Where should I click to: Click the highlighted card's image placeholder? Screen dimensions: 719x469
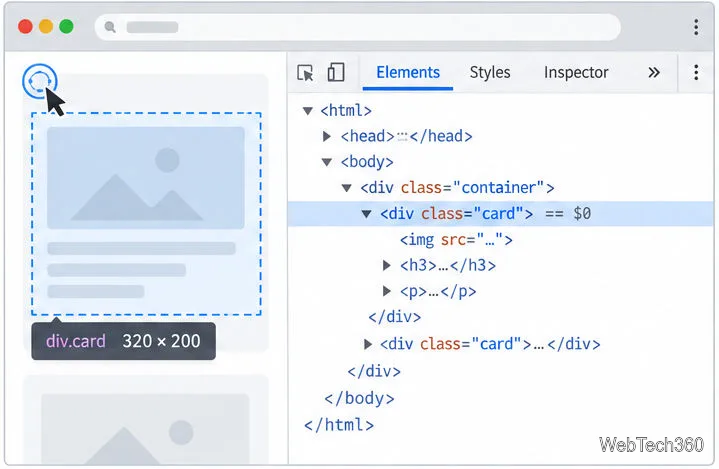pos(146,178)
